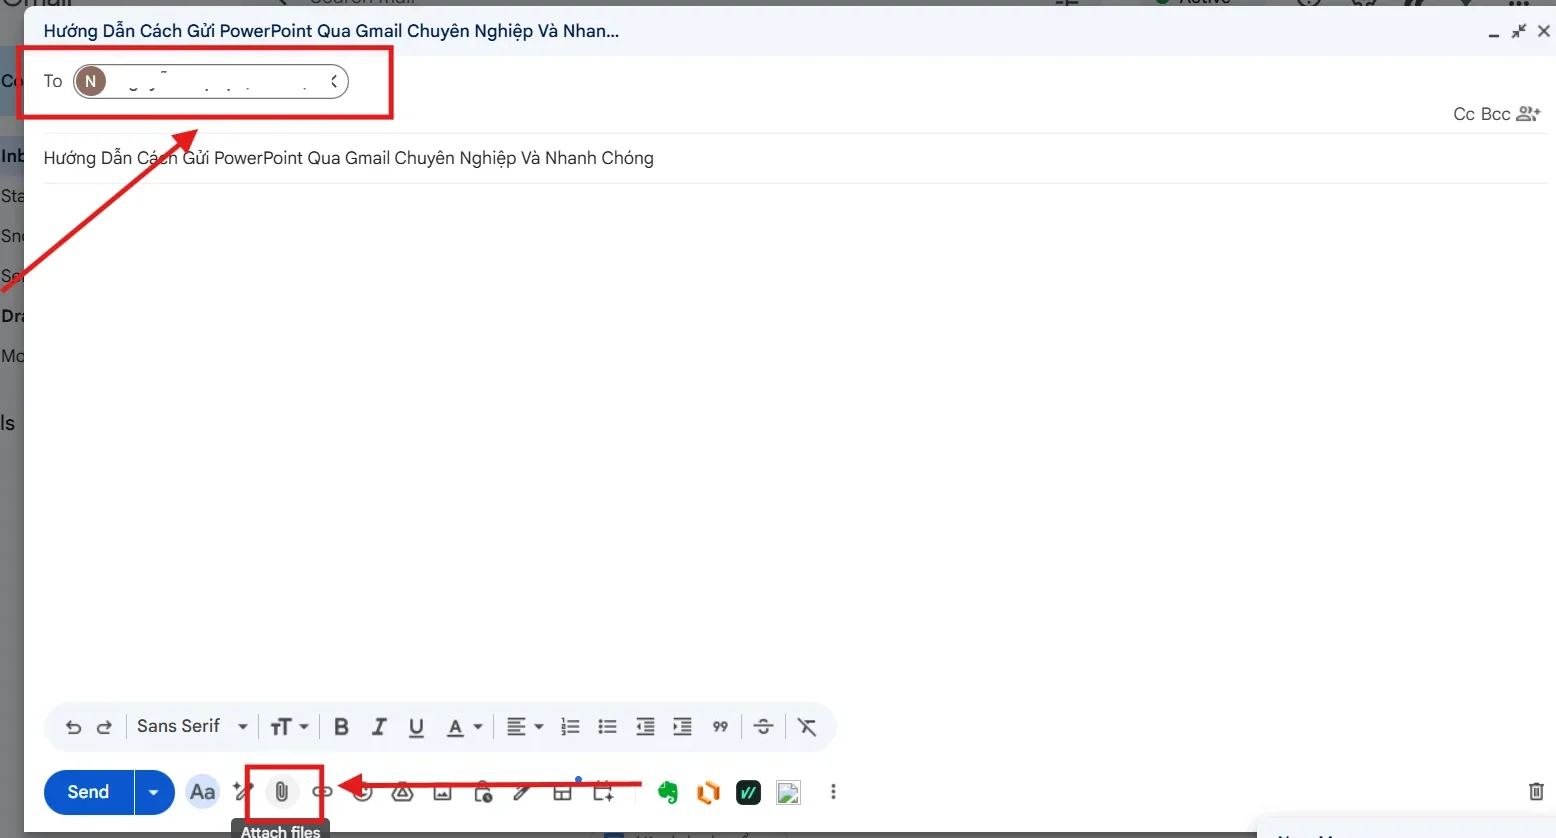
Task: Toggle numbered list
Action: [x=570, y=727]
